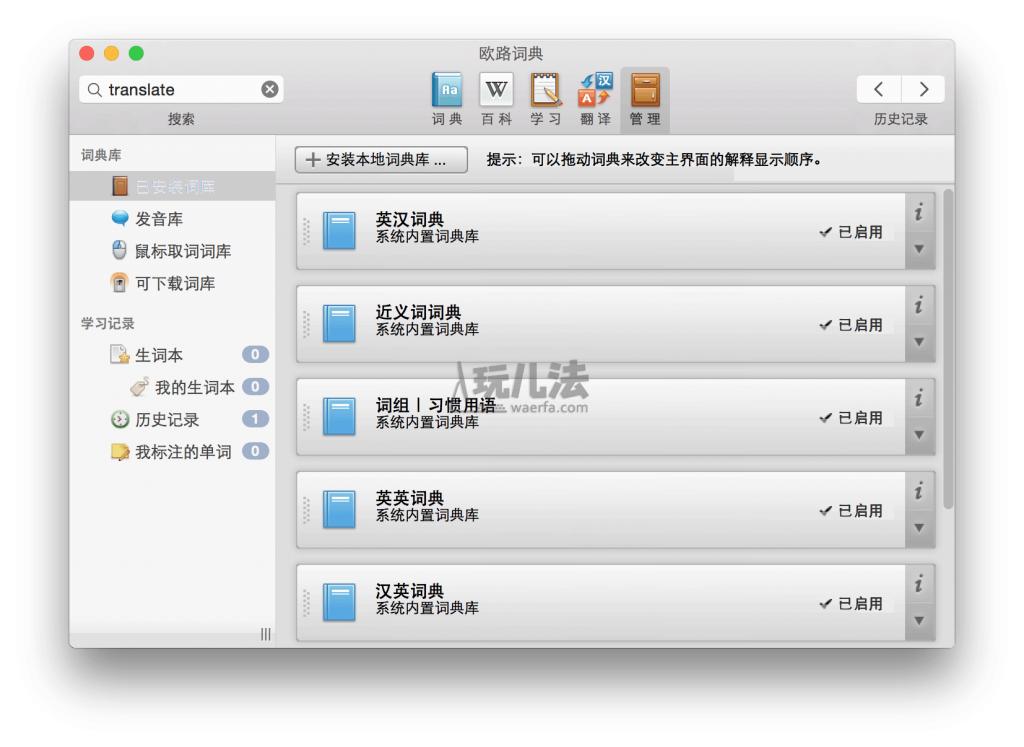Viewport: 1024px width, 747px height.
Task: Click 历史记录 count badge 1
Action: pos(255,419)
